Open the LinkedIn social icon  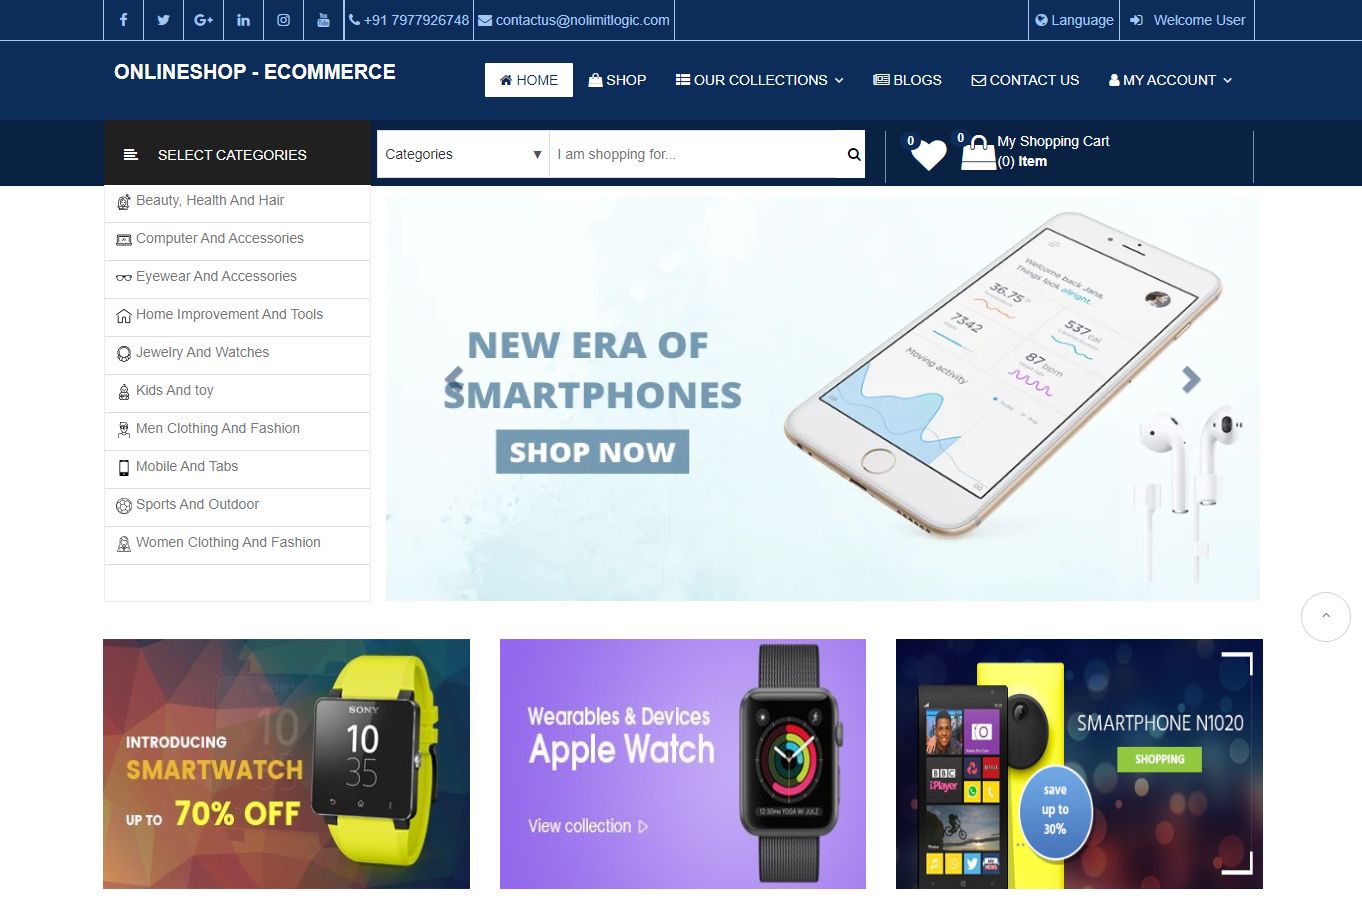coord(243,20)
